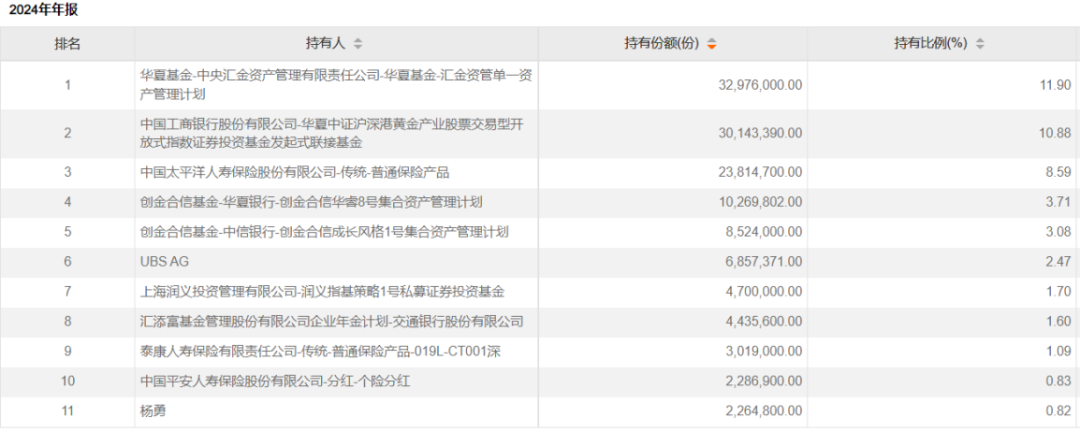Image resolution: width=1080 pixels, height=432 pixels.
Task: Click holding ratio 1.09
Action: tap(1061, 352)
